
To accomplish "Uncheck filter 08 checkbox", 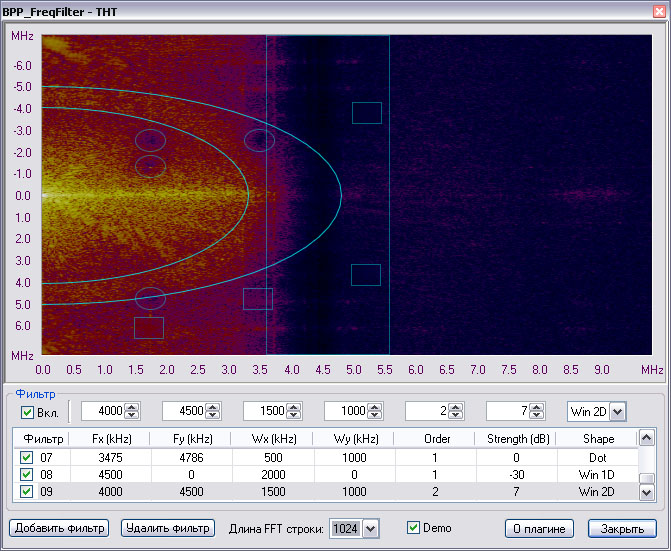I will [26, 474].
